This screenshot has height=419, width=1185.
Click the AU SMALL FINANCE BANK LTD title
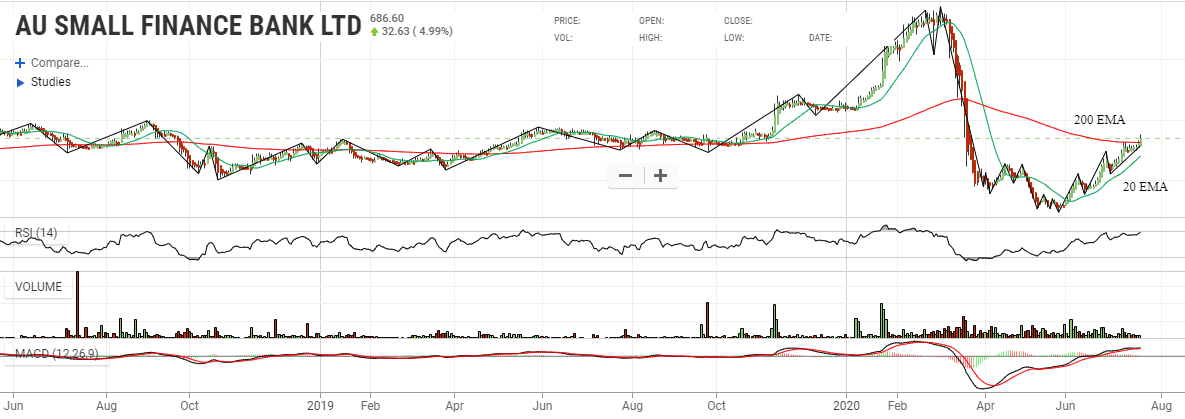click(188, 25)
